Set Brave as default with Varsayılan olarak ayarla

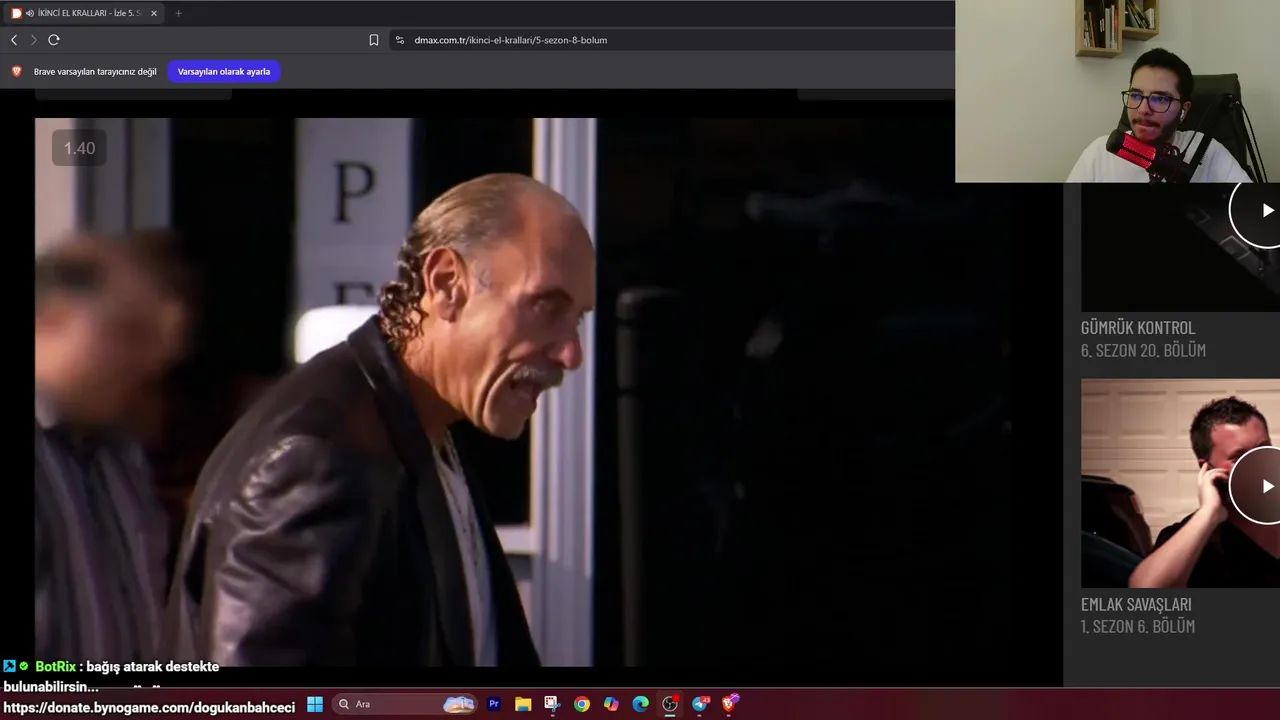(224, 71)
